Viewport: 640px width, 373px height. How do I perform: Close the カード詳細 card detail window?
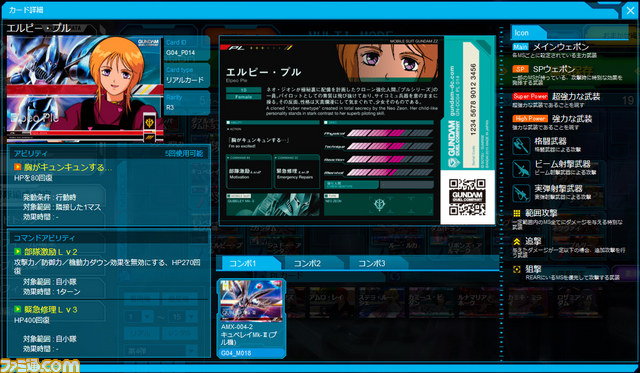tap(630, 11)
